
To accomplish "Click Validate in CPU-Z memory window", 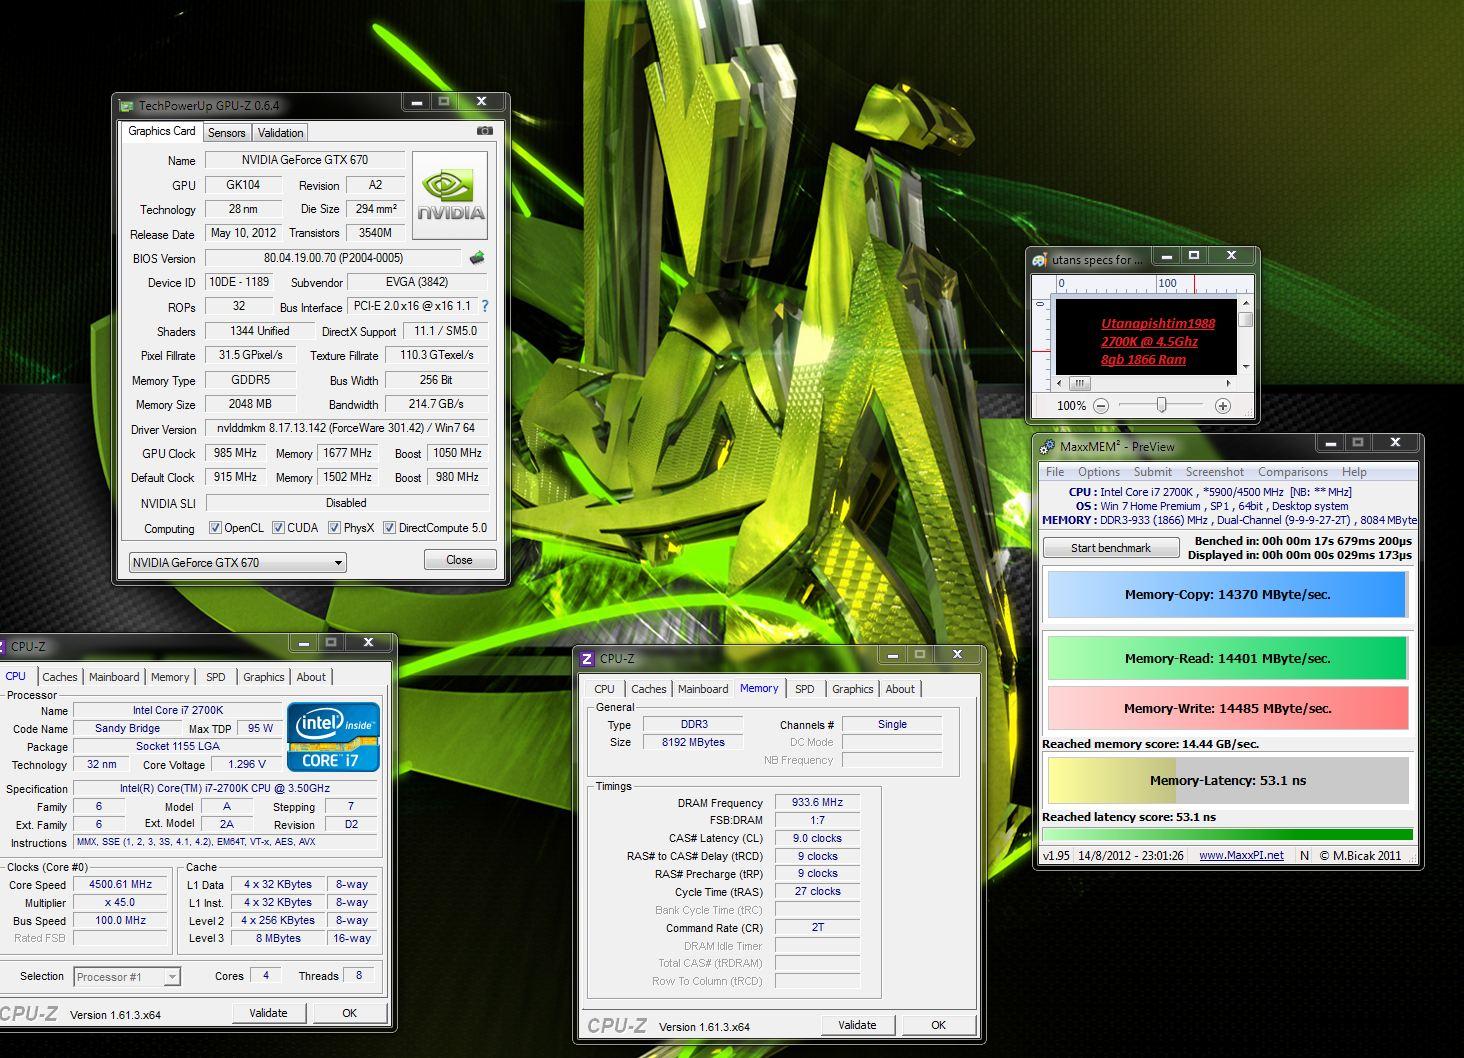I will [857, 1025].
